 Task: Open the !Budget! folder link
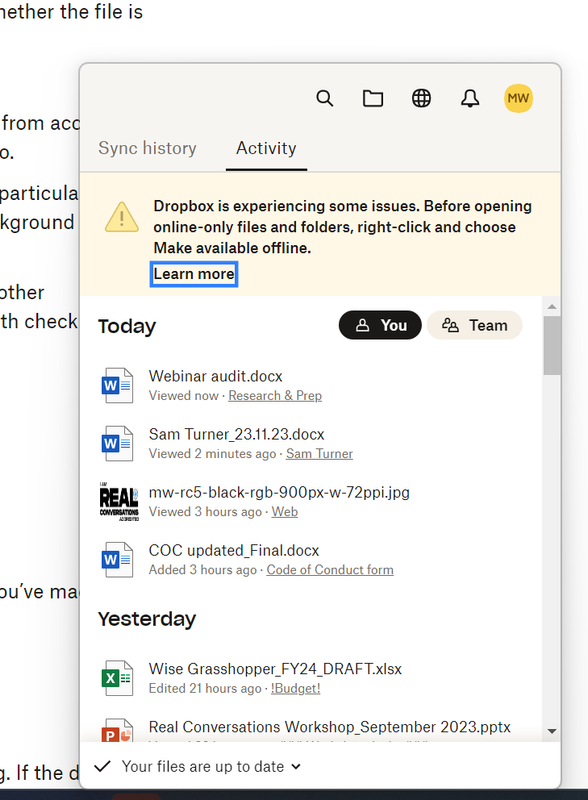(x=295, y=688)
